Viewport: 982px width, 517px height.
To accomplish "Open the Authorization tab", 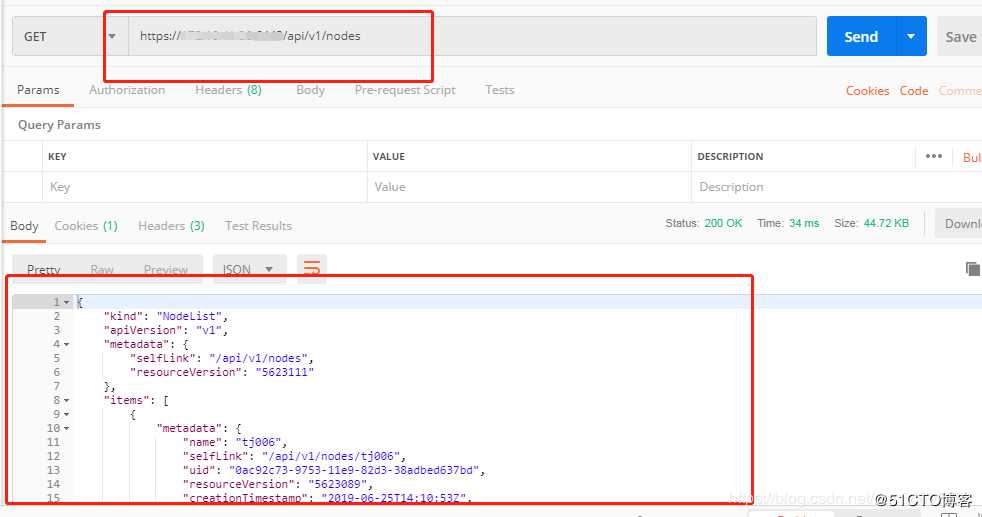I will 127,90.
